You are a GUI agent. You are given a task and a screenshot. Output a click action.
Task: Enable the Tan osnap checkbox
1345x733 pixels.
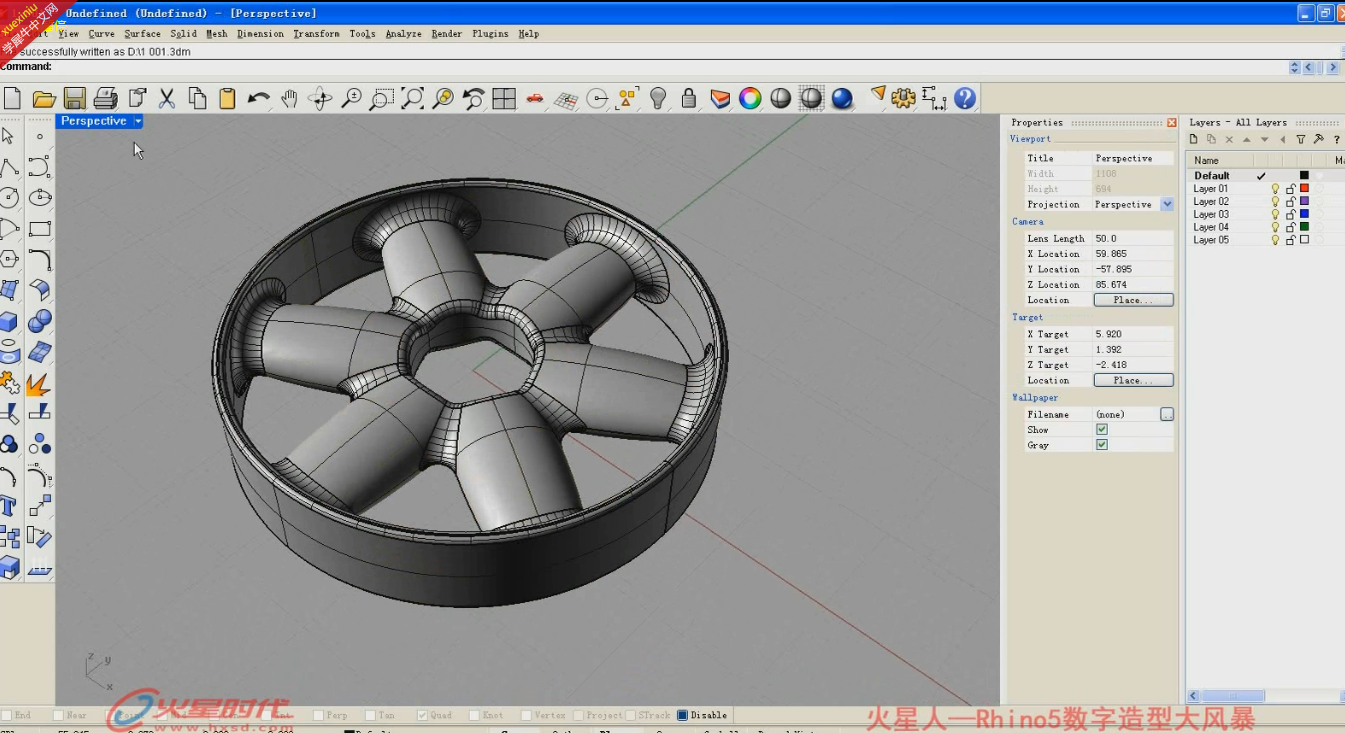tap(370, 715)
